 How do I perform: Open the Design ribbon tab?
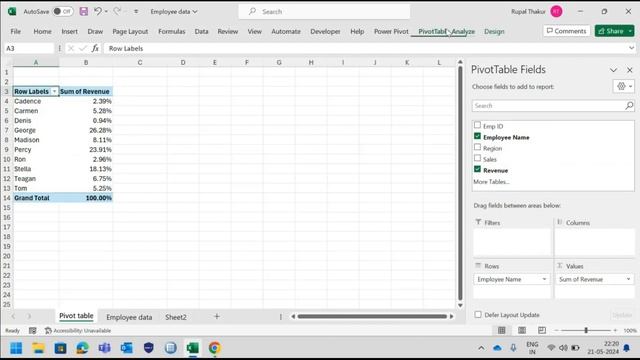pos(494,31)
